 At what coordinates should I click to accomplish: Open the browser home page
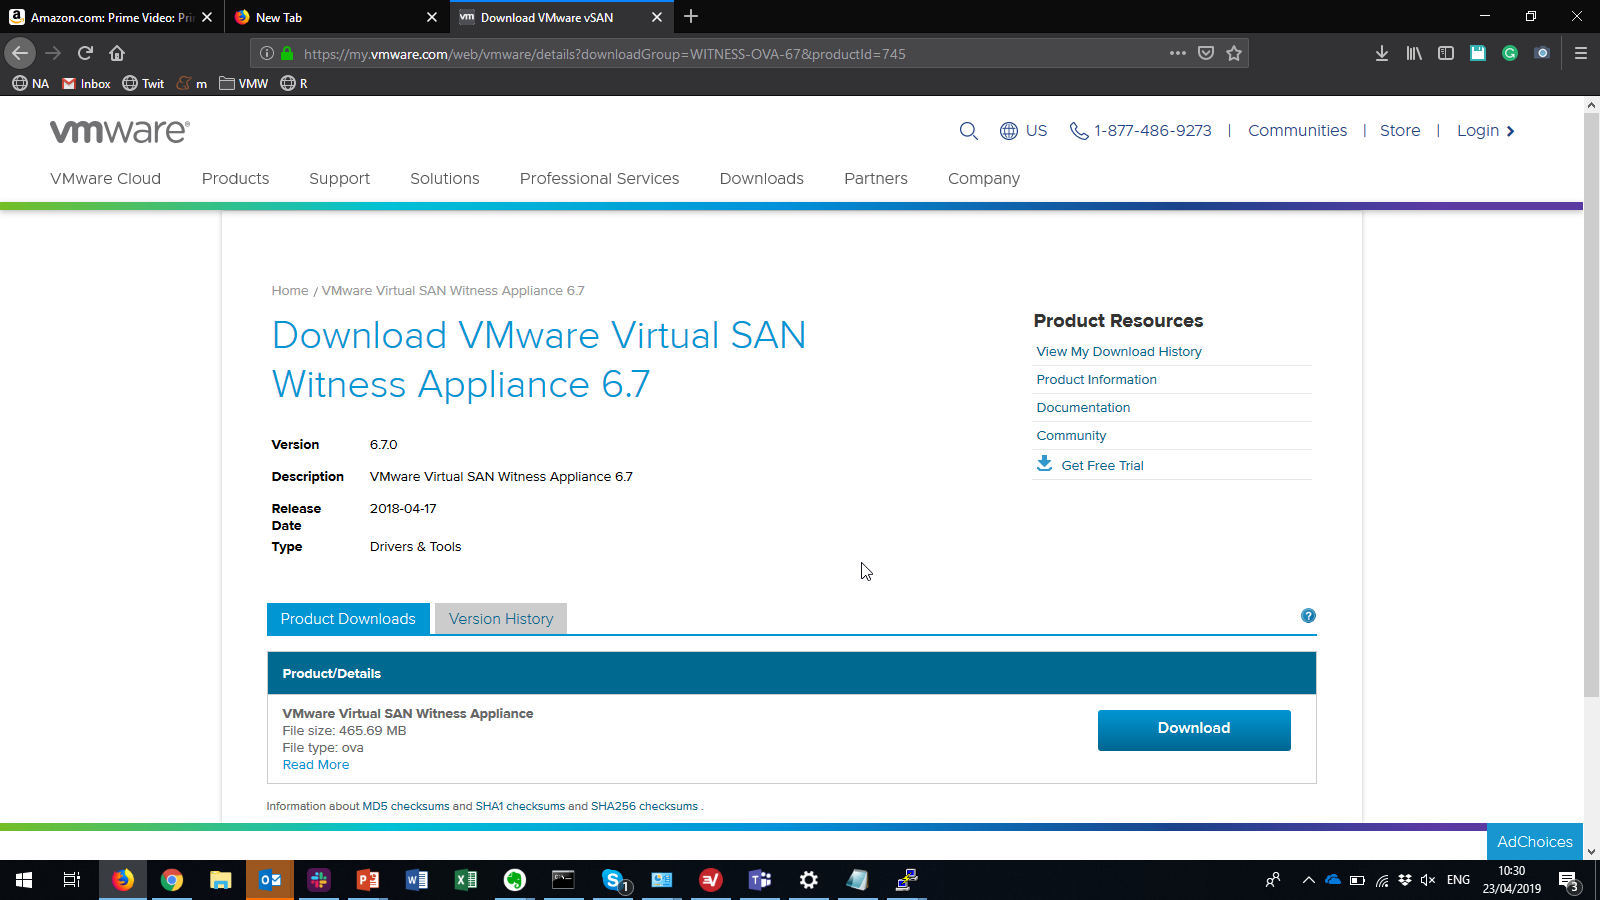[x=117, y=53]
